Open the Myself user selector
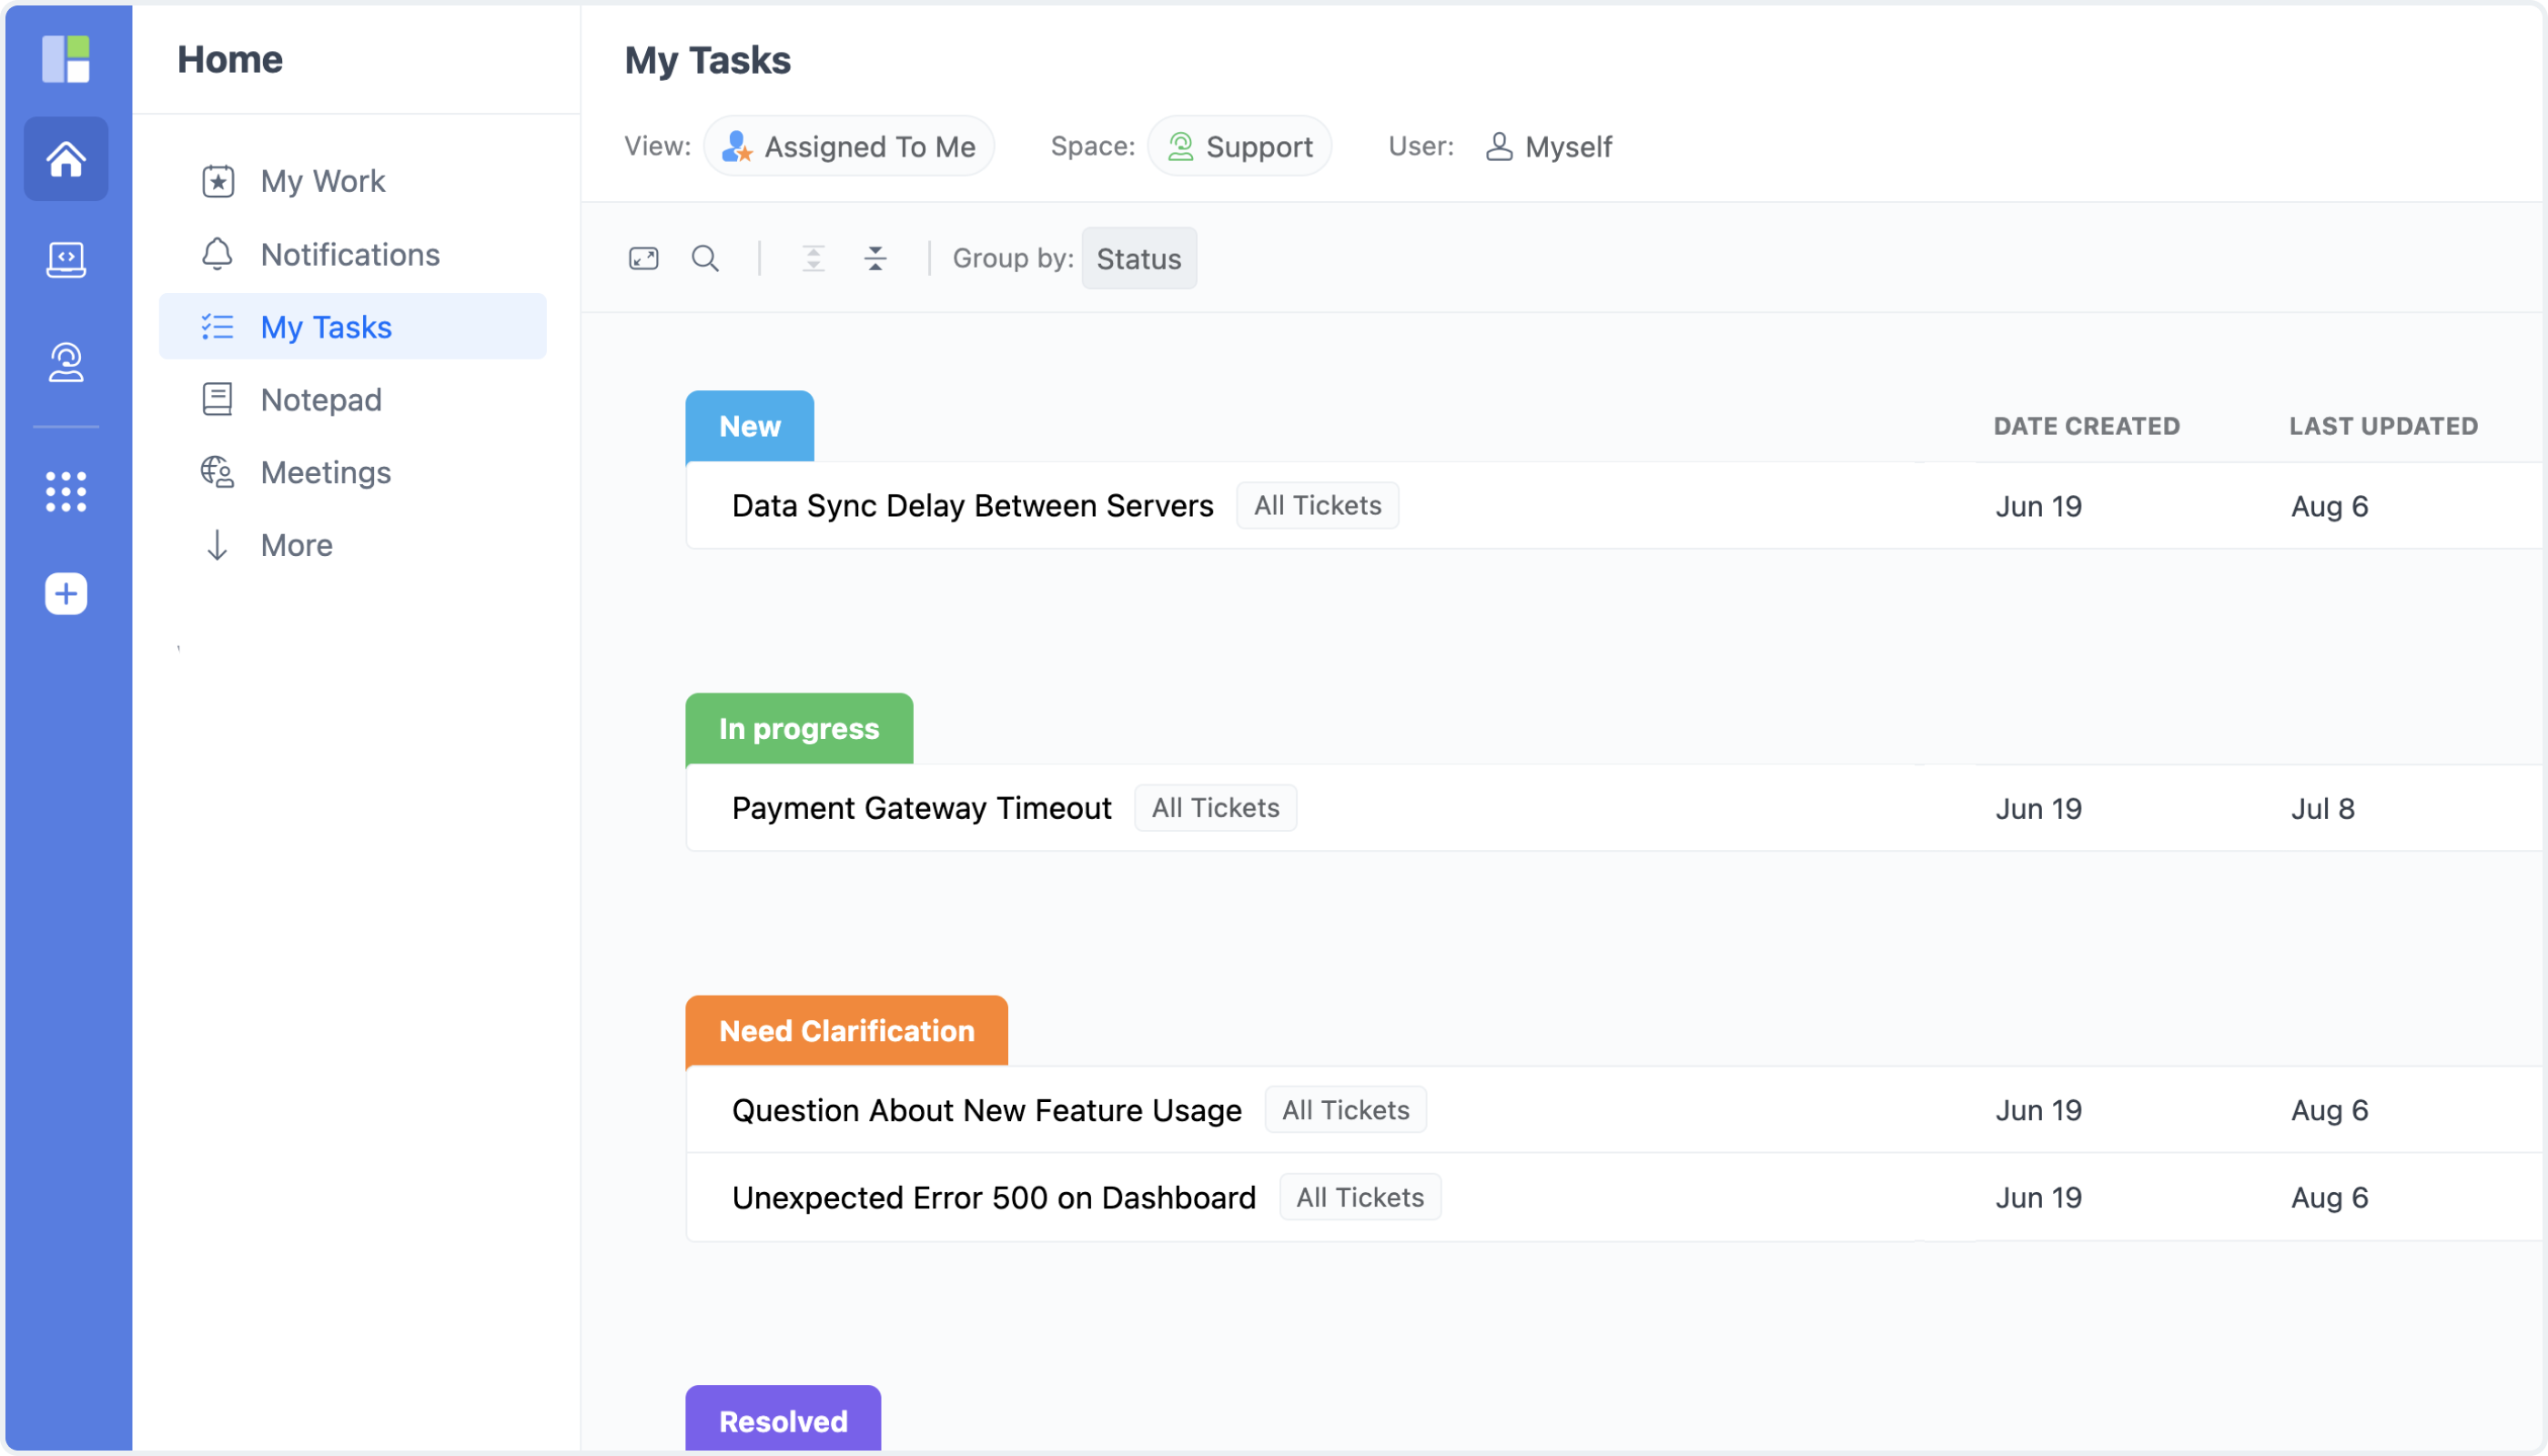The width and height of the screenshot is (2548, 1456). [1549, 147]
